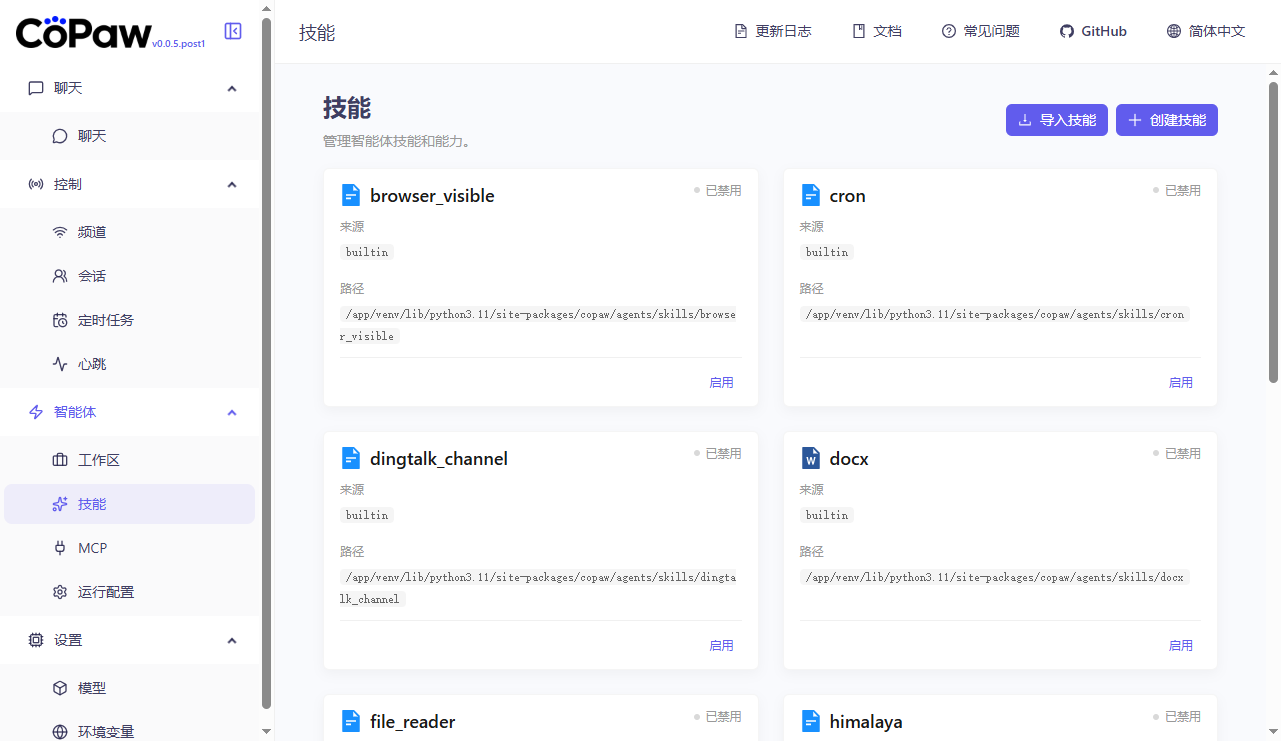
Task: Go to 工作区 workspace menu item
Action: tap(99, 460)
